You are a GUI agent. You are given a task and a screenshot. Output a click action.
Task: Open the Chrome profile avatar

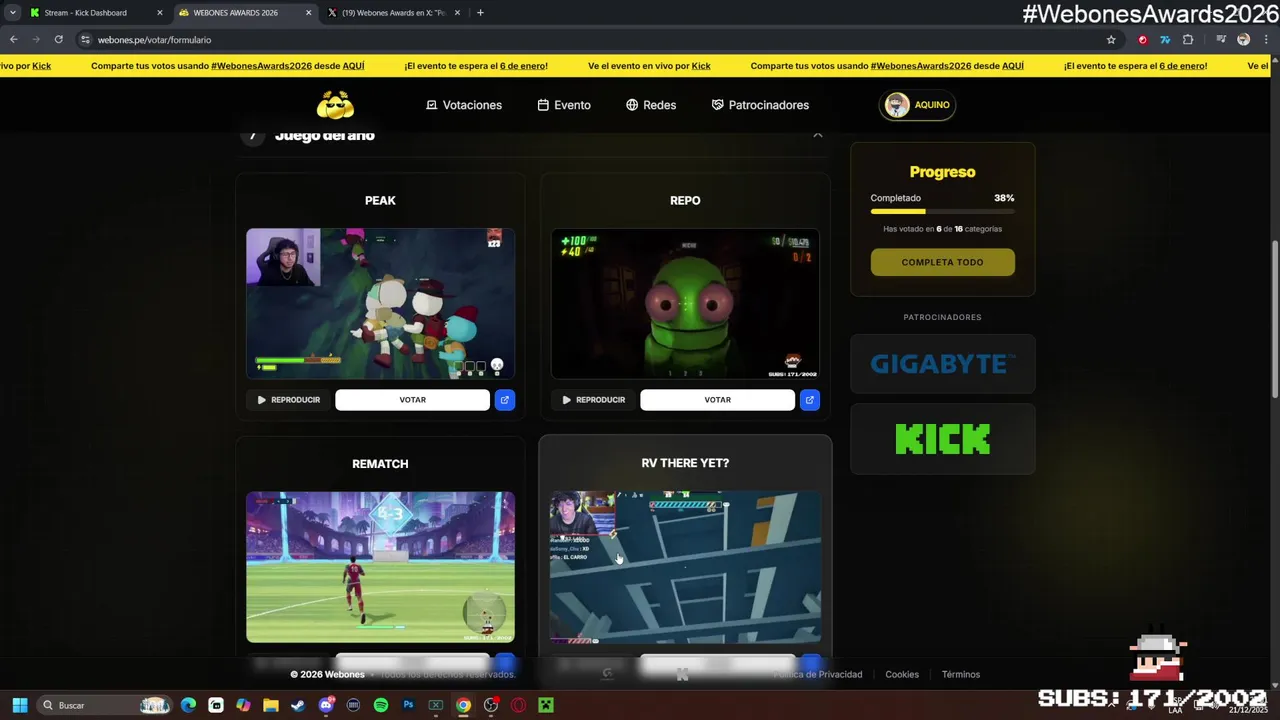1243,40
